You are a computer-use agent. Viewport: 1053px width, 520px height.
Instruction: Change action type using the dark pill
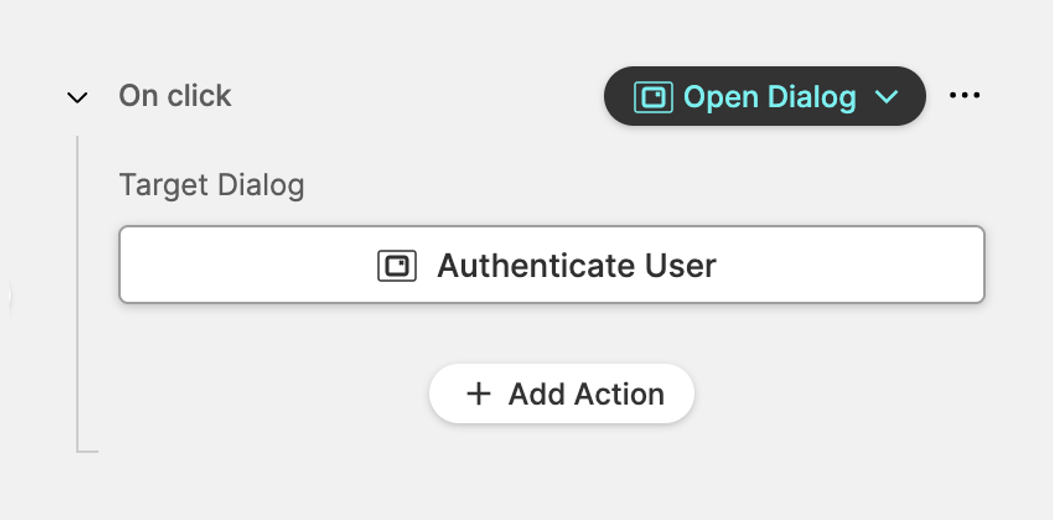point(764,97)
